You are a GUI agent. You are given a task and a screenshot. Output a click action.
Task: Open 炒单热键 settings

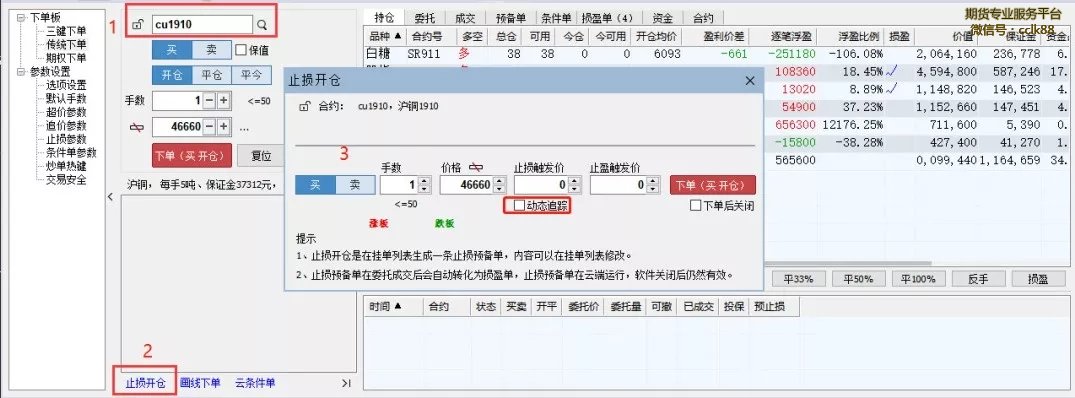click(x=66, y=166)
